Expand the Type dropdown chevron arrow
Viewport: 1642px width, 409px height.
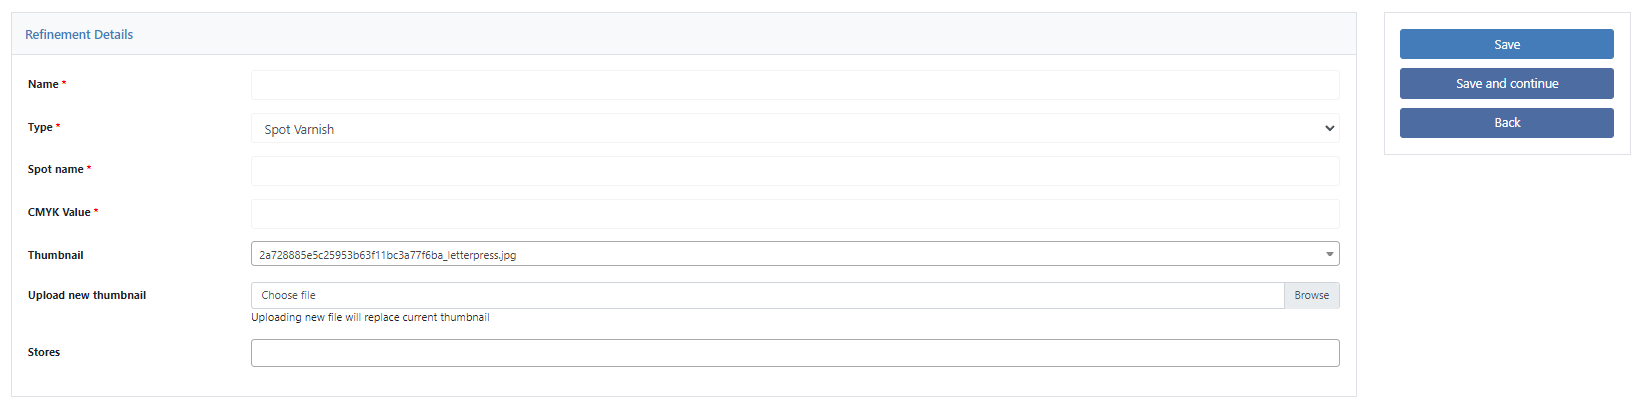click(x=1329, y=128)
